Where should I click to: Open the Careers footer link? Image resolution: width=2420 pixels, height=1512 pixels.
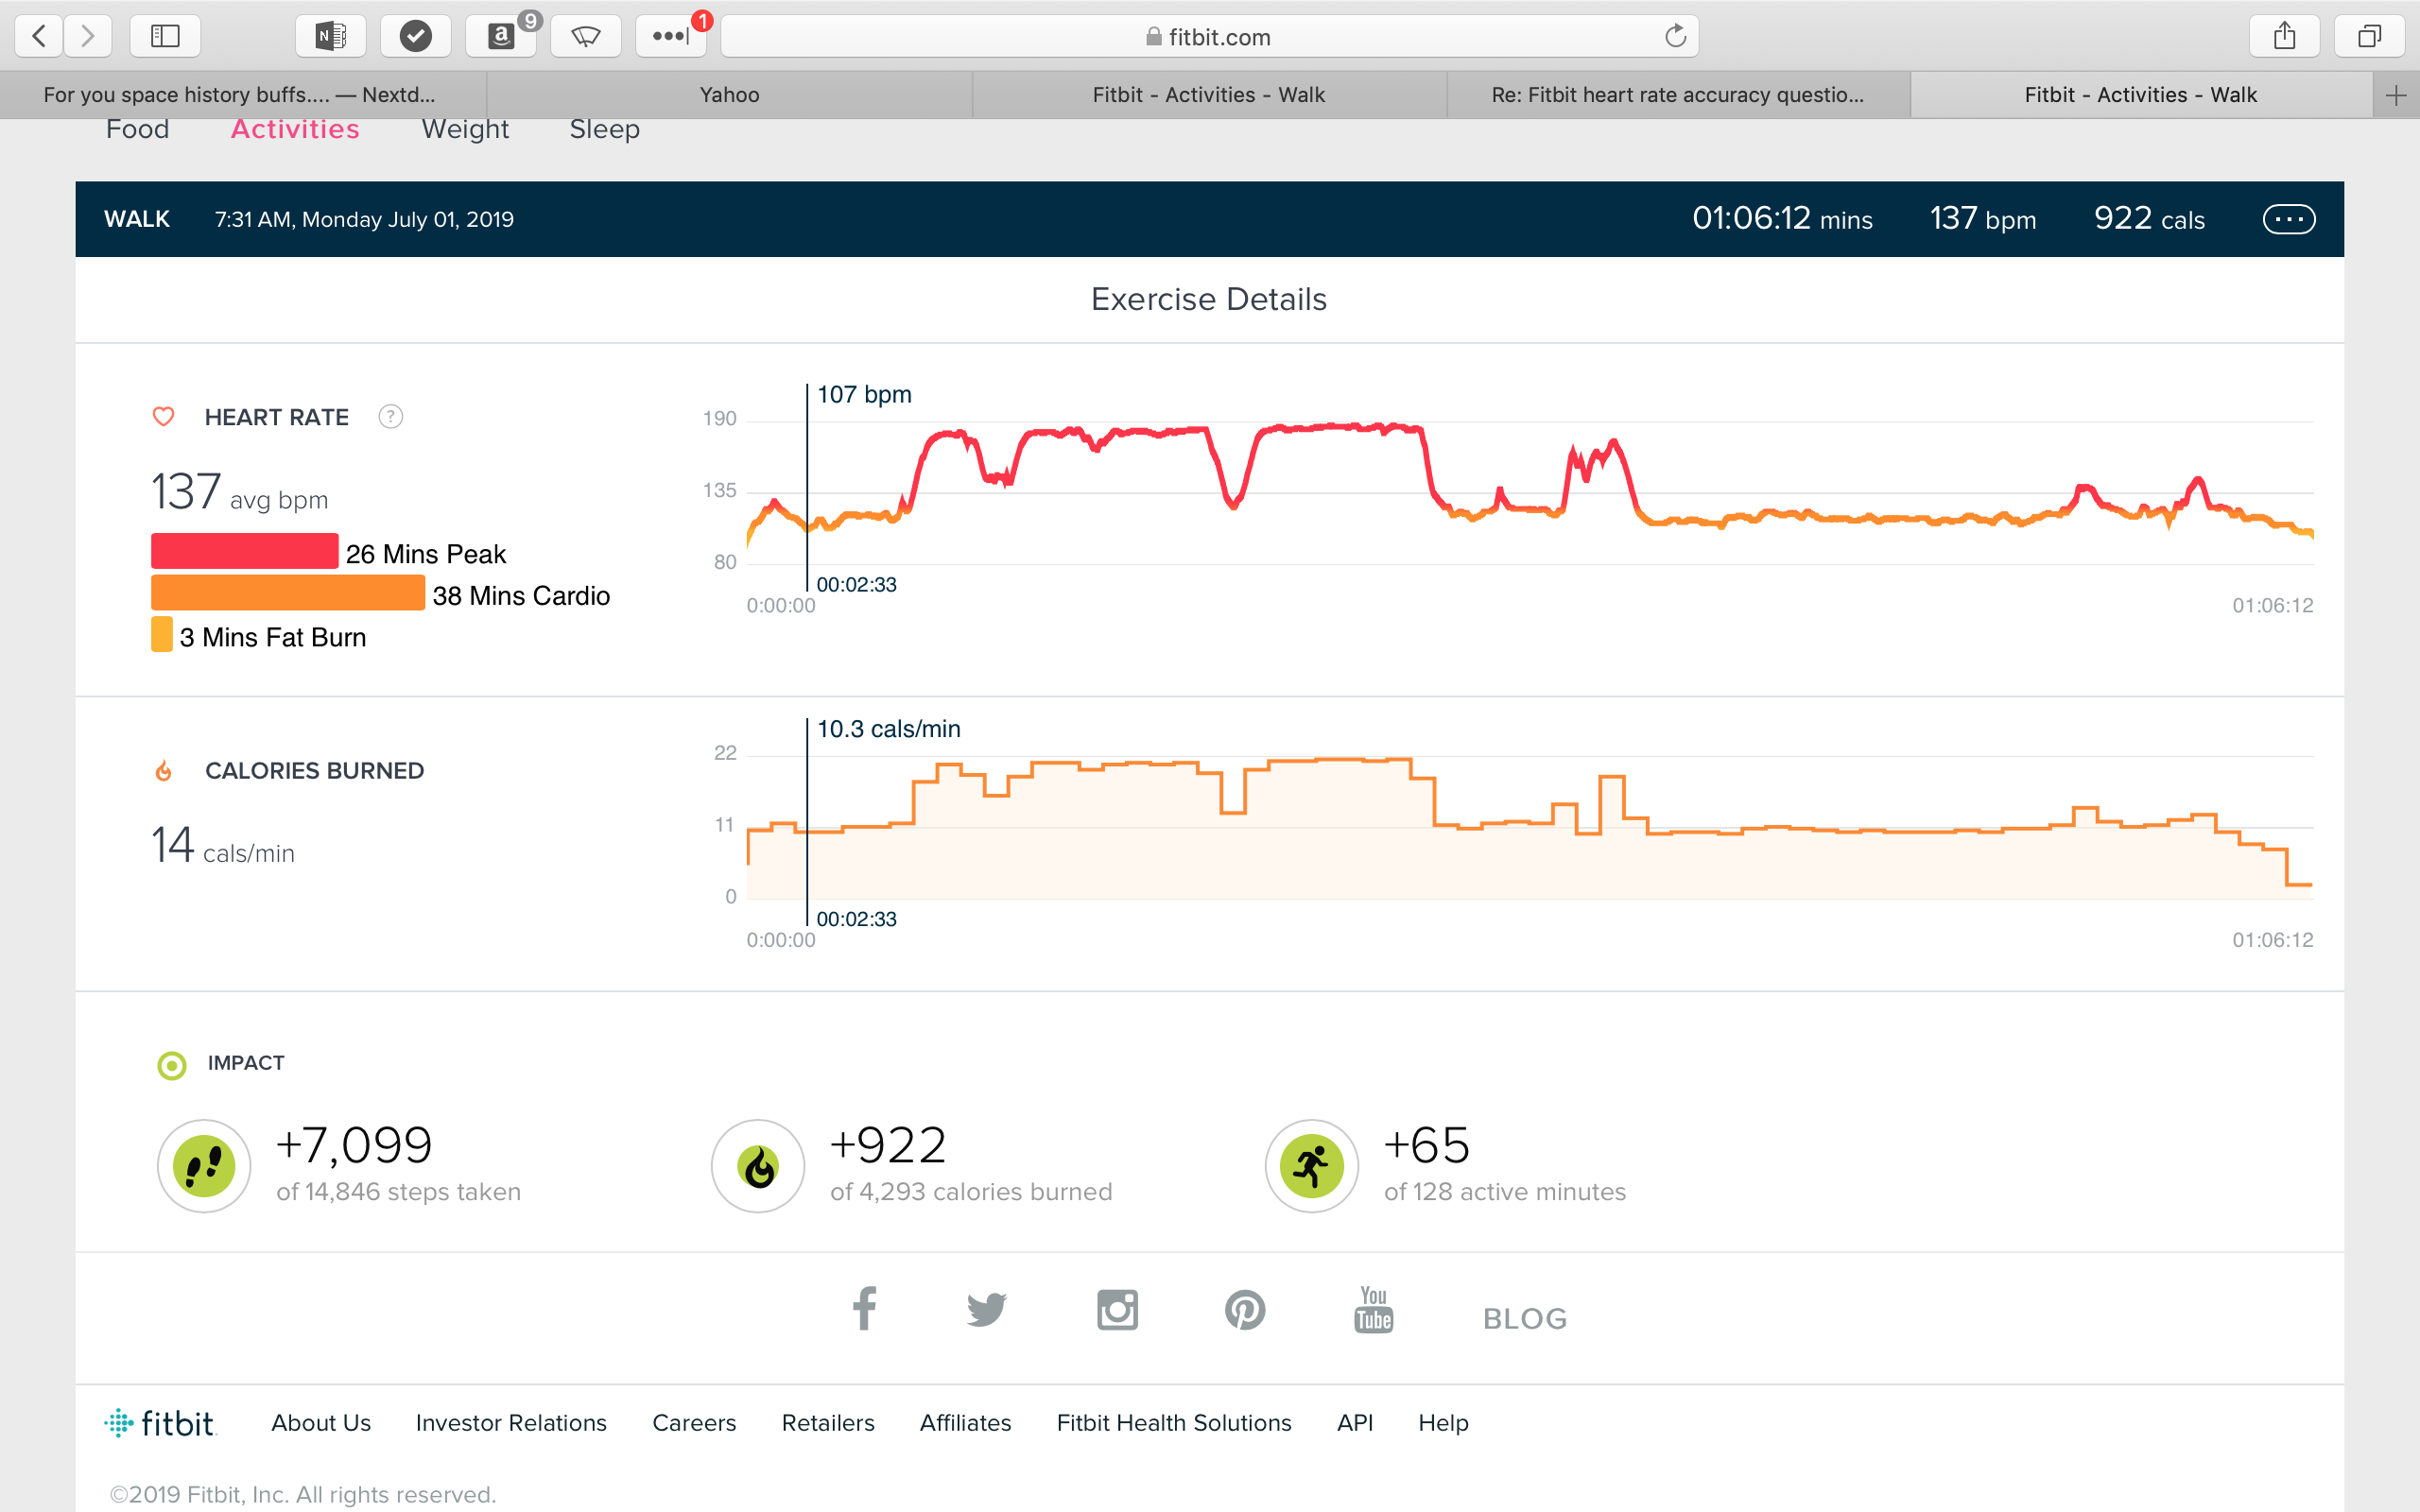694,1423
